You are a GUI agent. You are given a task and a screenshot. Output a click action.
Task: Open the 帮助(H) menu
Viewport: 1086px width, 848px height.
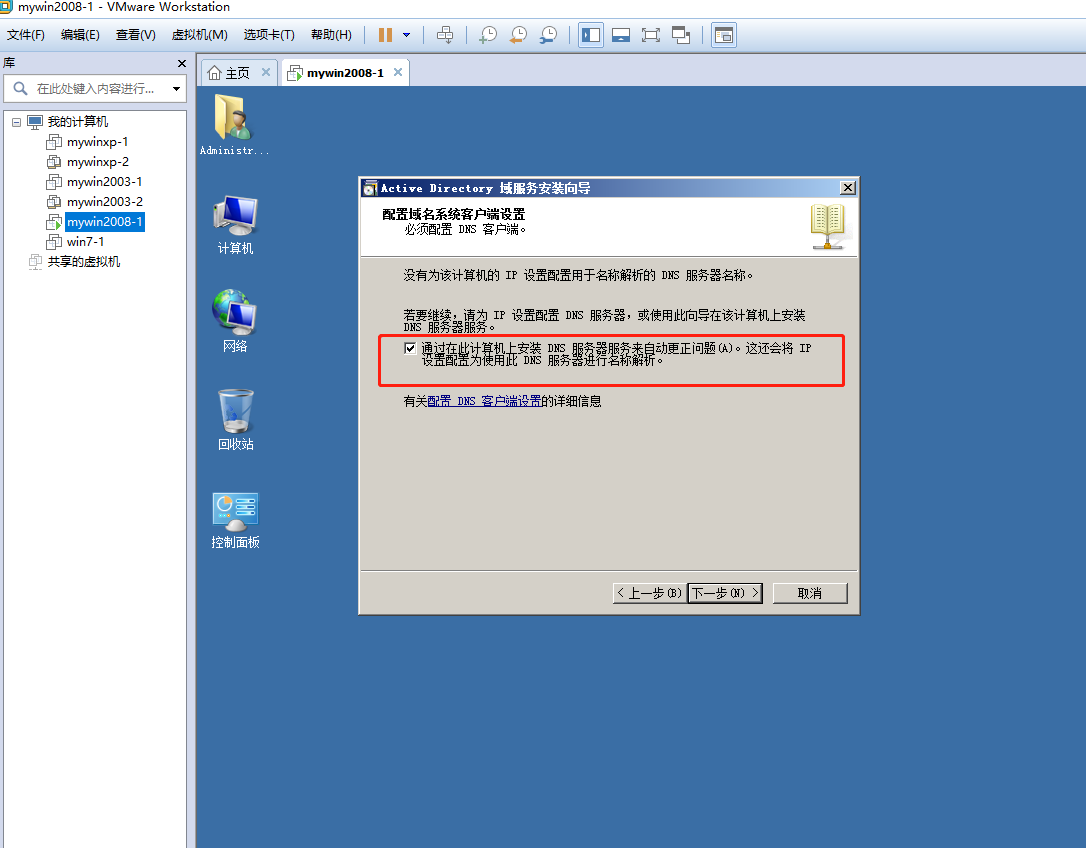[x=331, y=35]
